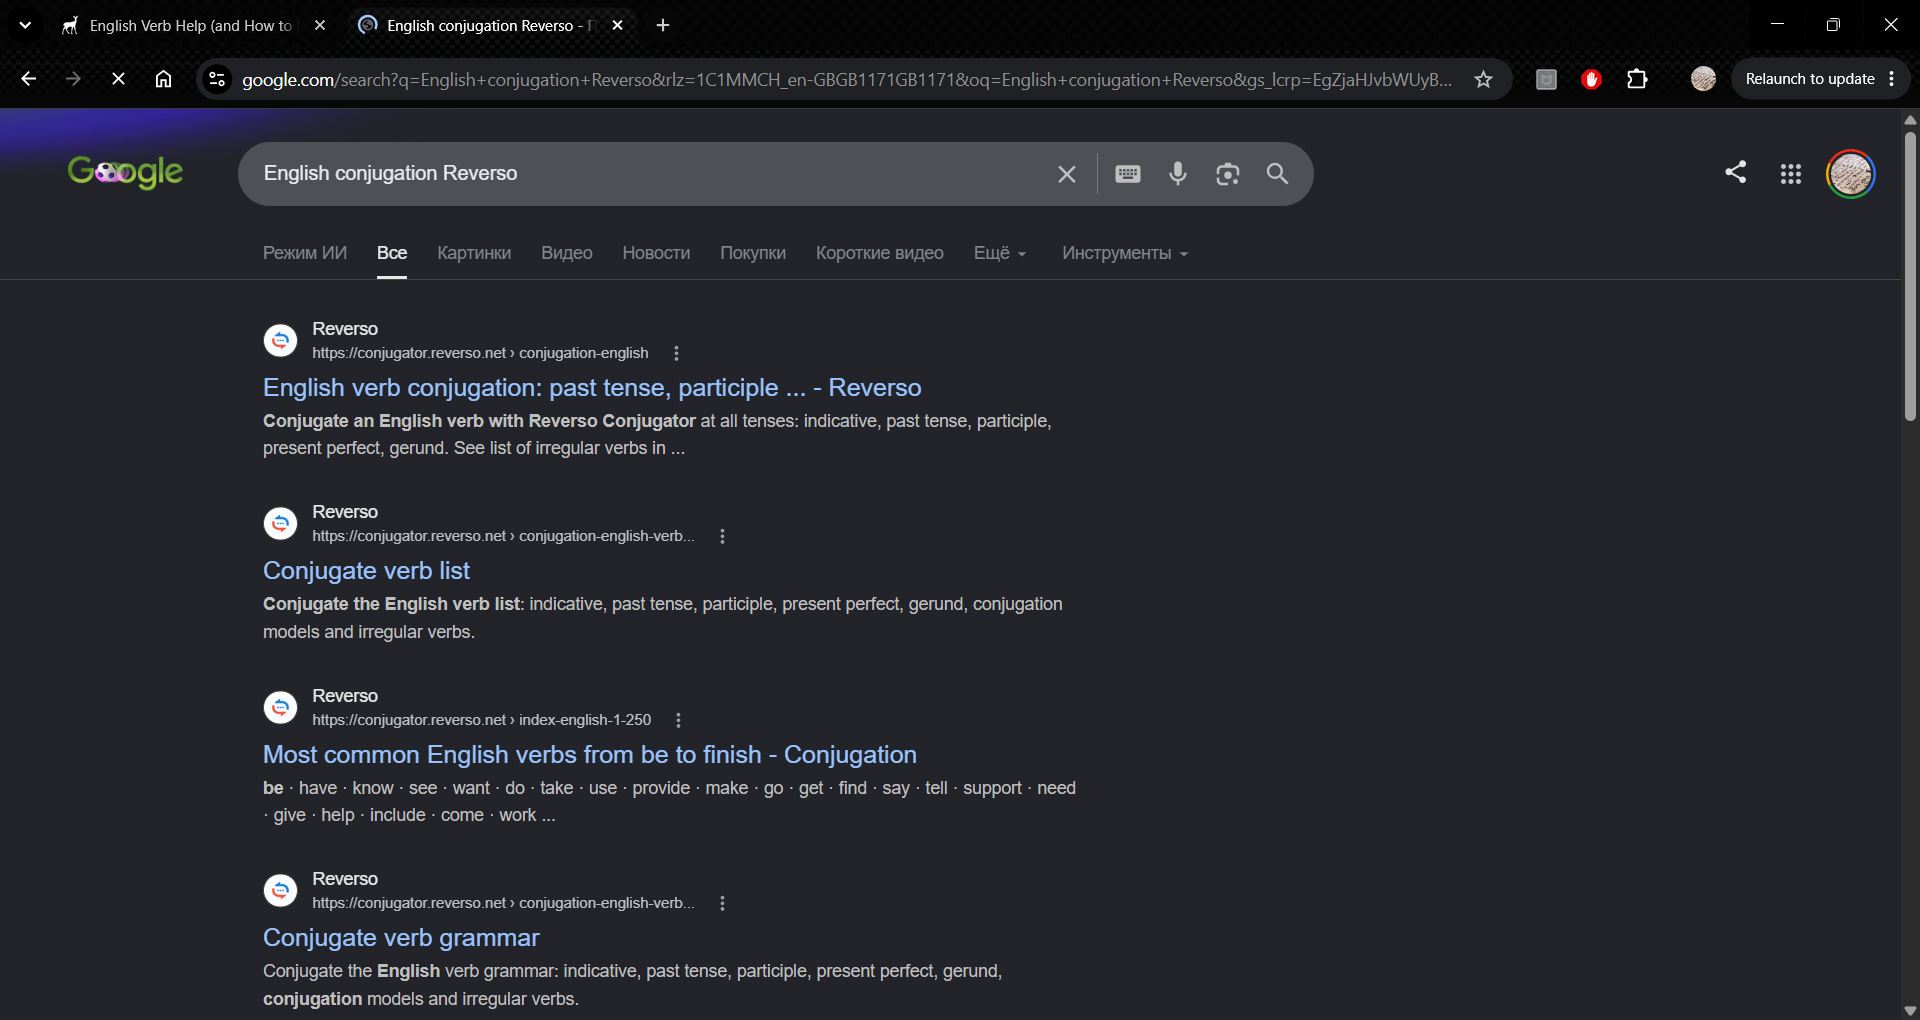This screenshot has width=1920, height=1020.
Task: Minimize the Chrome window
Action: 1777,25
